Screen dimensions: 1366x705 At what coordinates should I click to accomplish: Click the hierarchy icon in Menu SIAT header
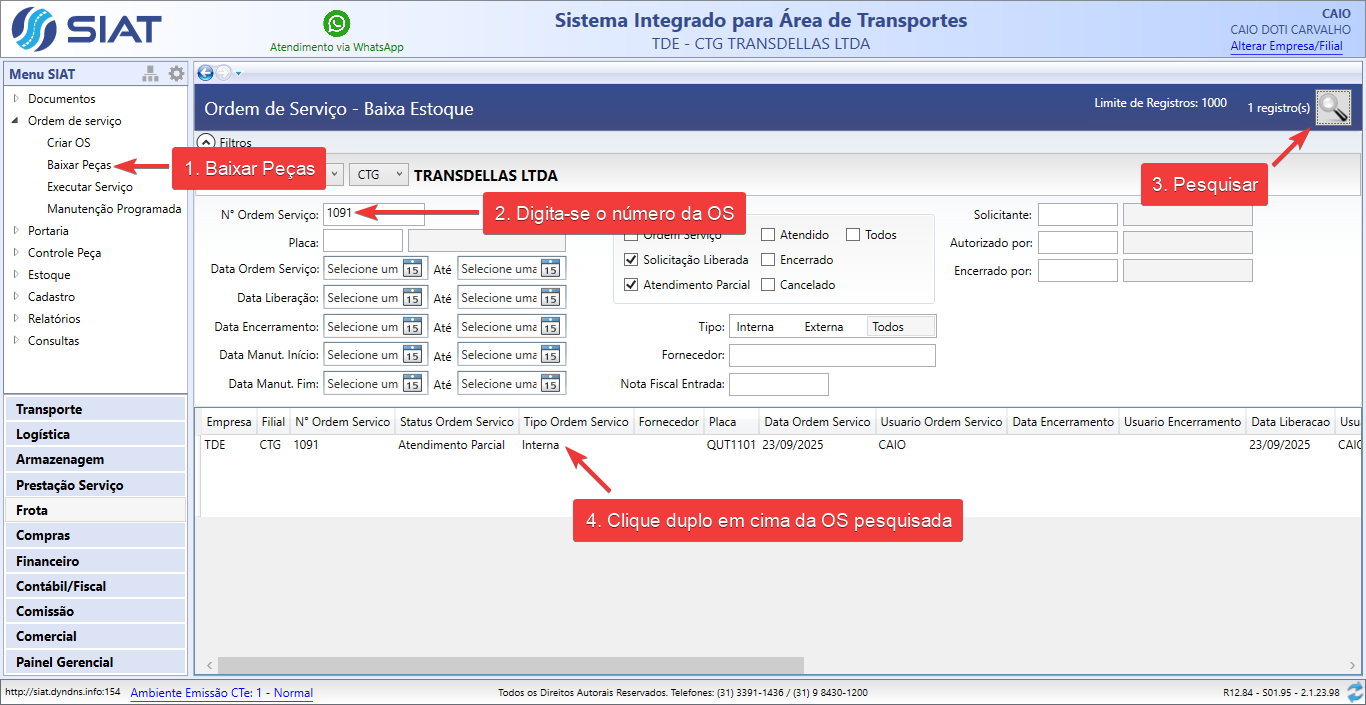(151, 74)
